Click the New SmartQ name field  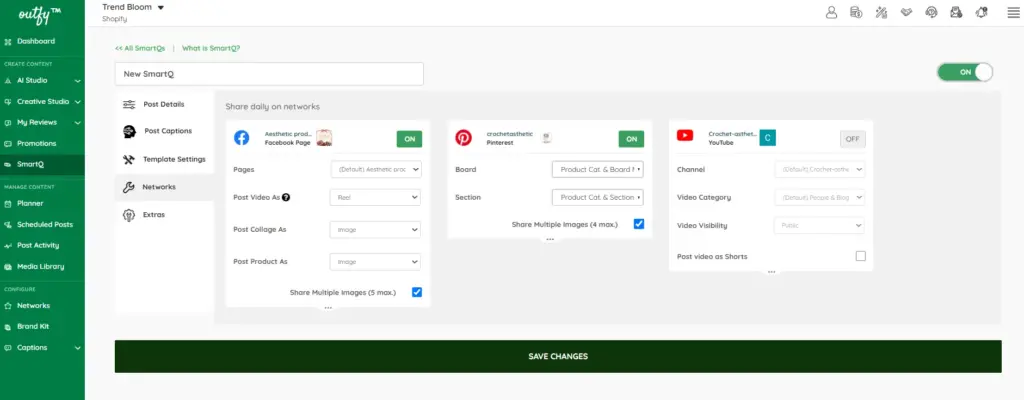(269, 74)
